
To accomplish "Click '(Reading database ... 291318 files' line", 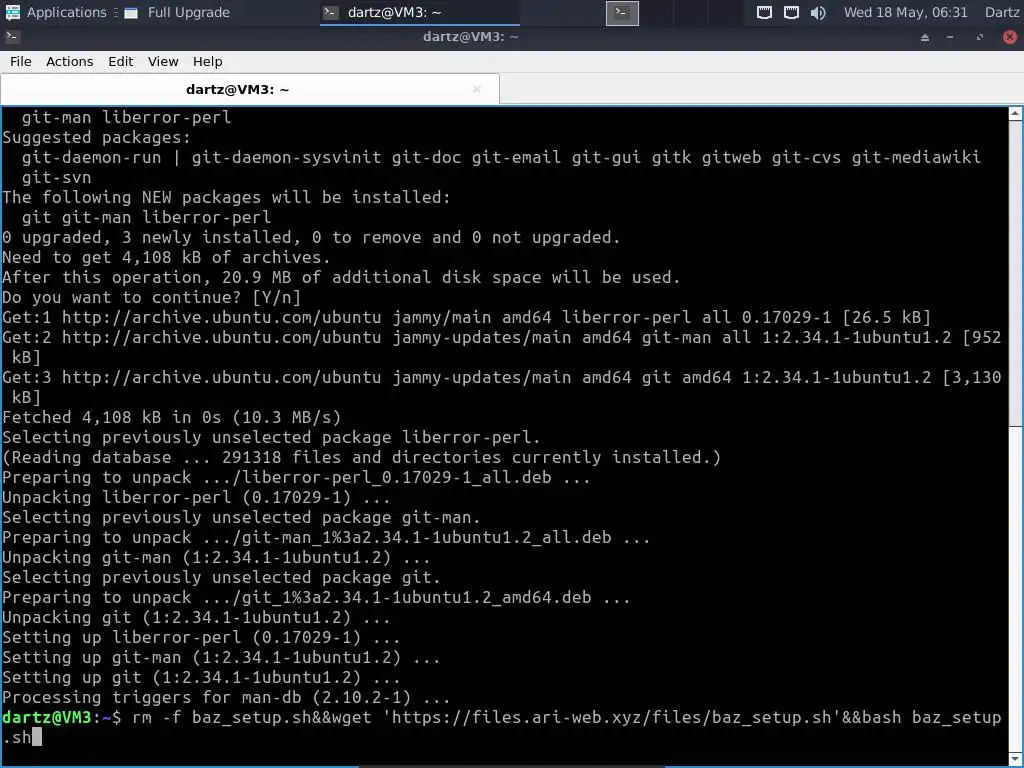I will [x=361, y=457].
